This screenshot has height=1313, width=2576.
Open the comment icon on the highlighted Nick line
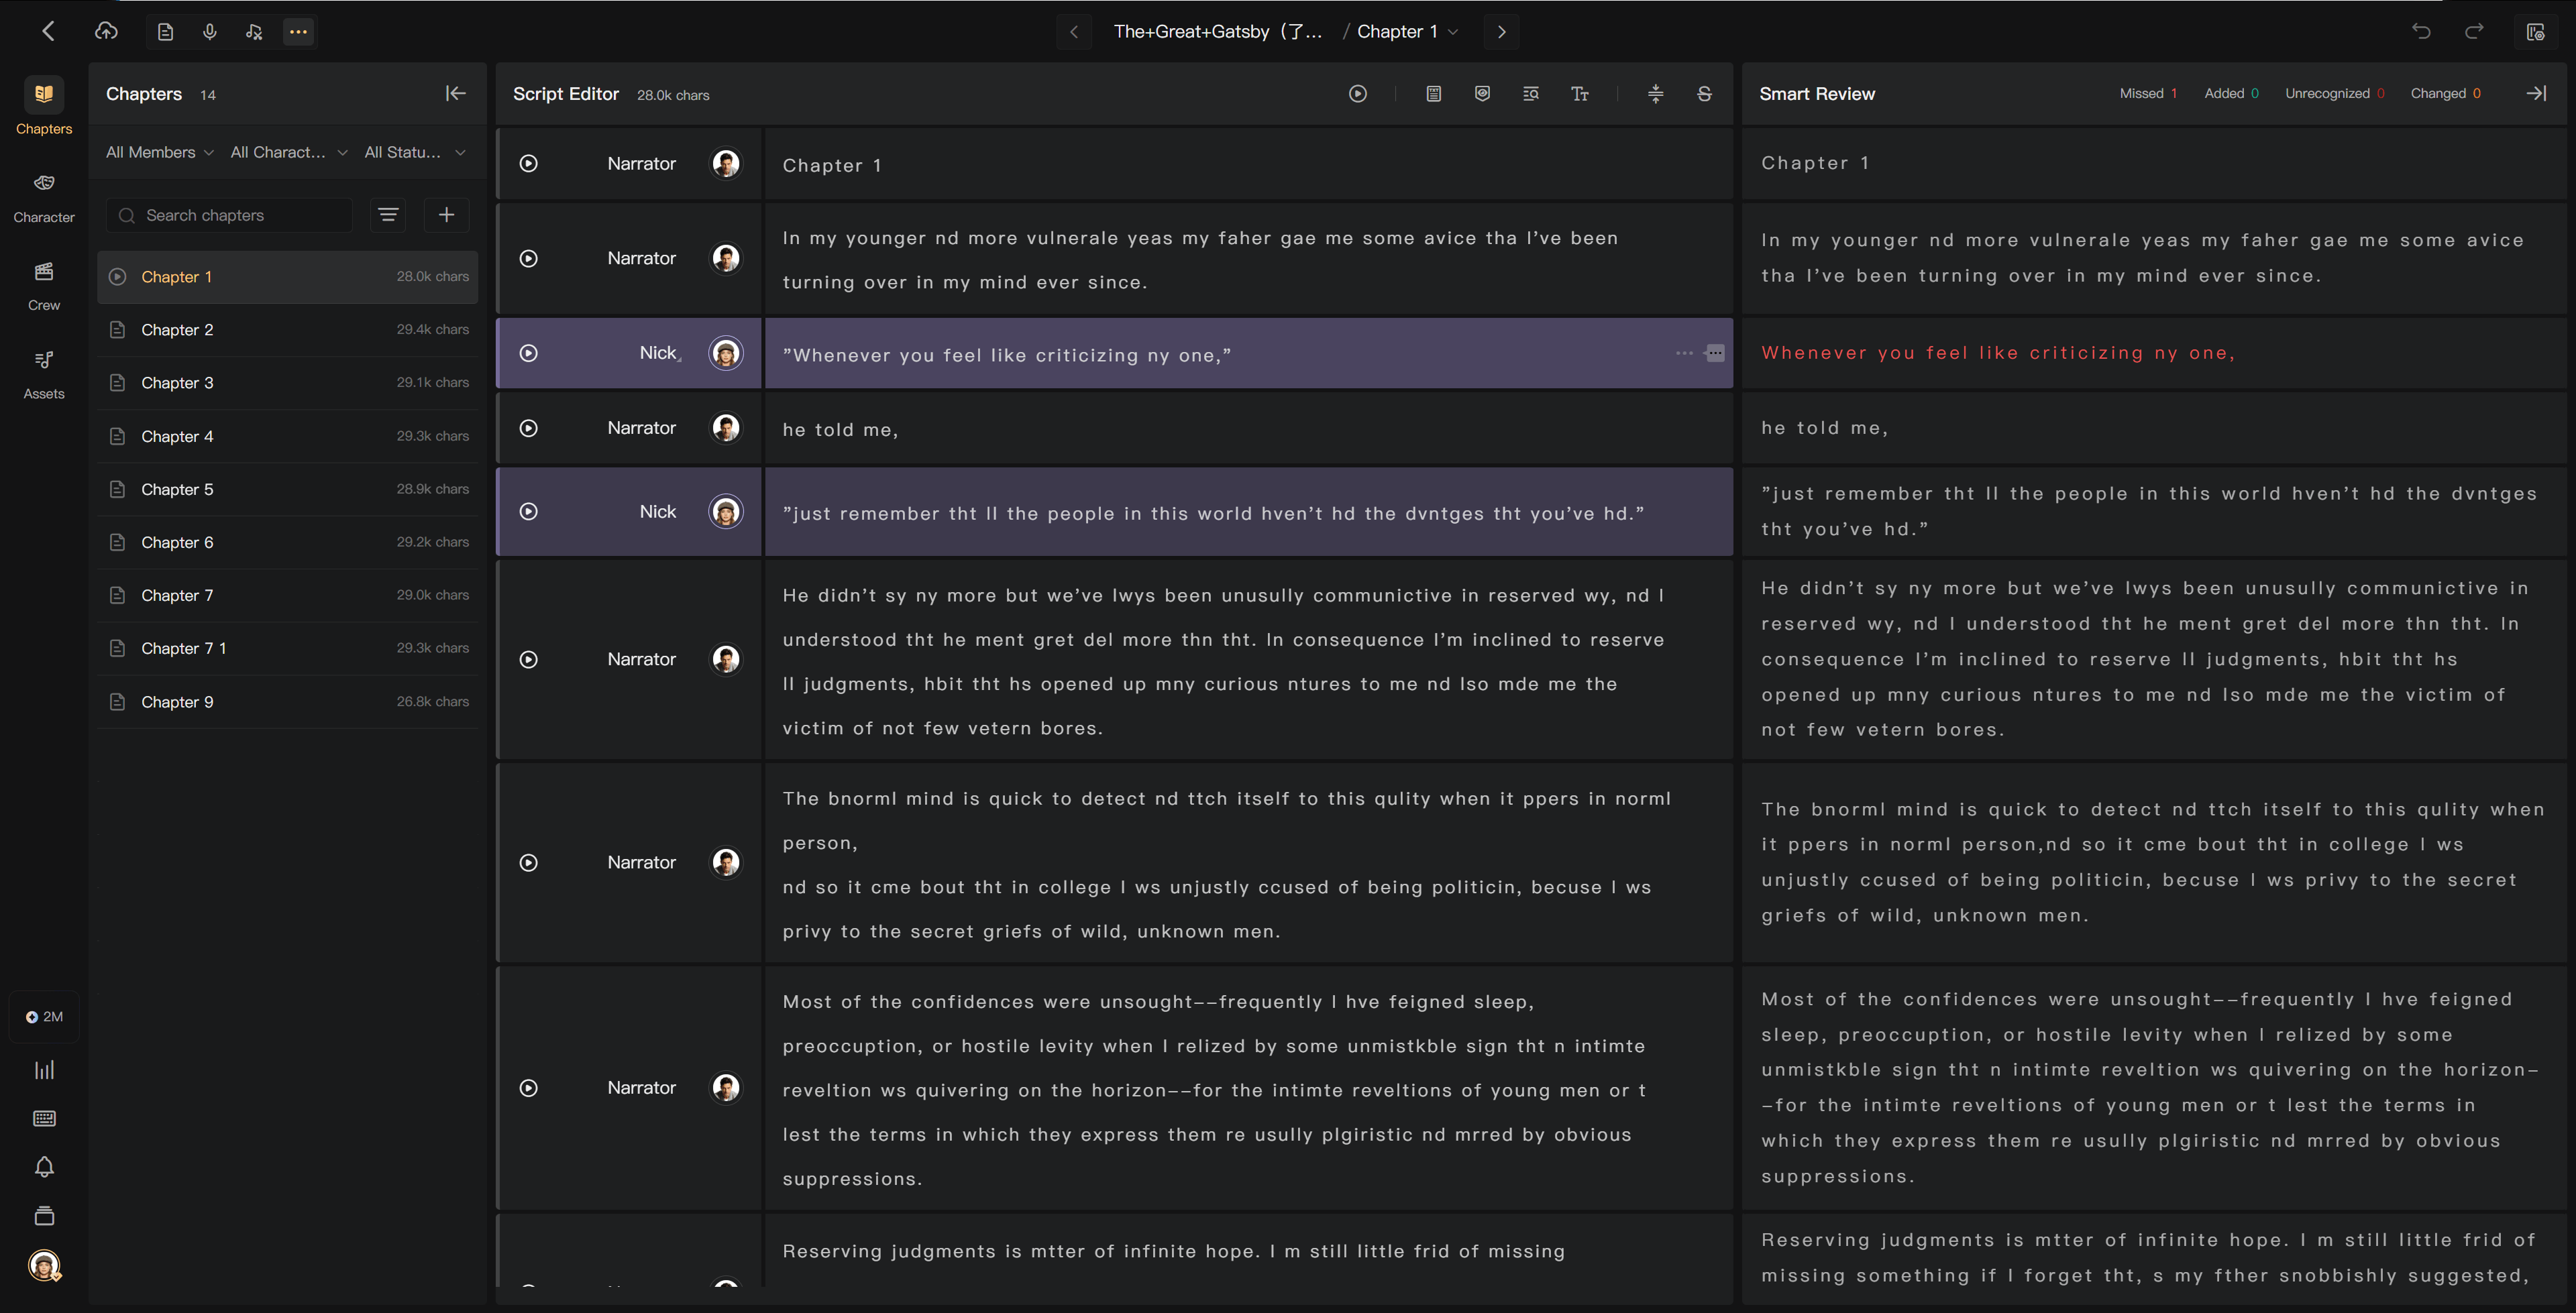[x=1714, y=353]
